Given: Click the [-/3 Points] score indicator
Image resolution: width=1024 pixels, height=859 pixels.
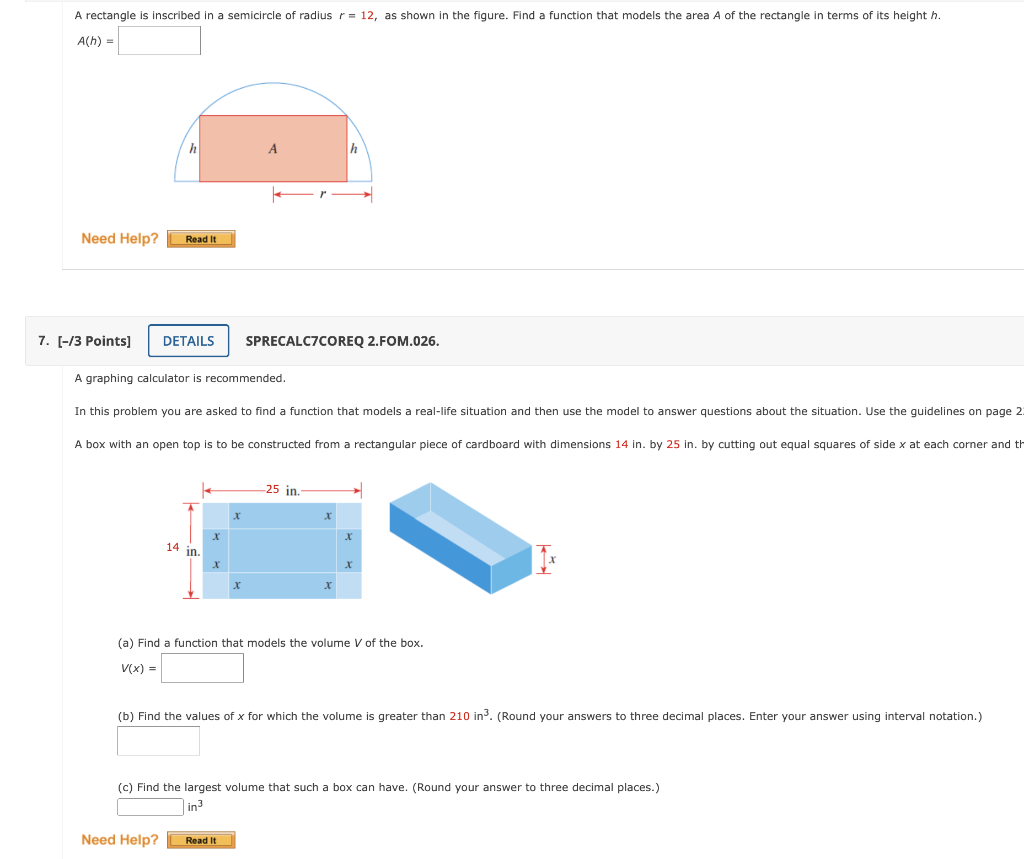Looking at the screenshot, I should click(93, 340).
